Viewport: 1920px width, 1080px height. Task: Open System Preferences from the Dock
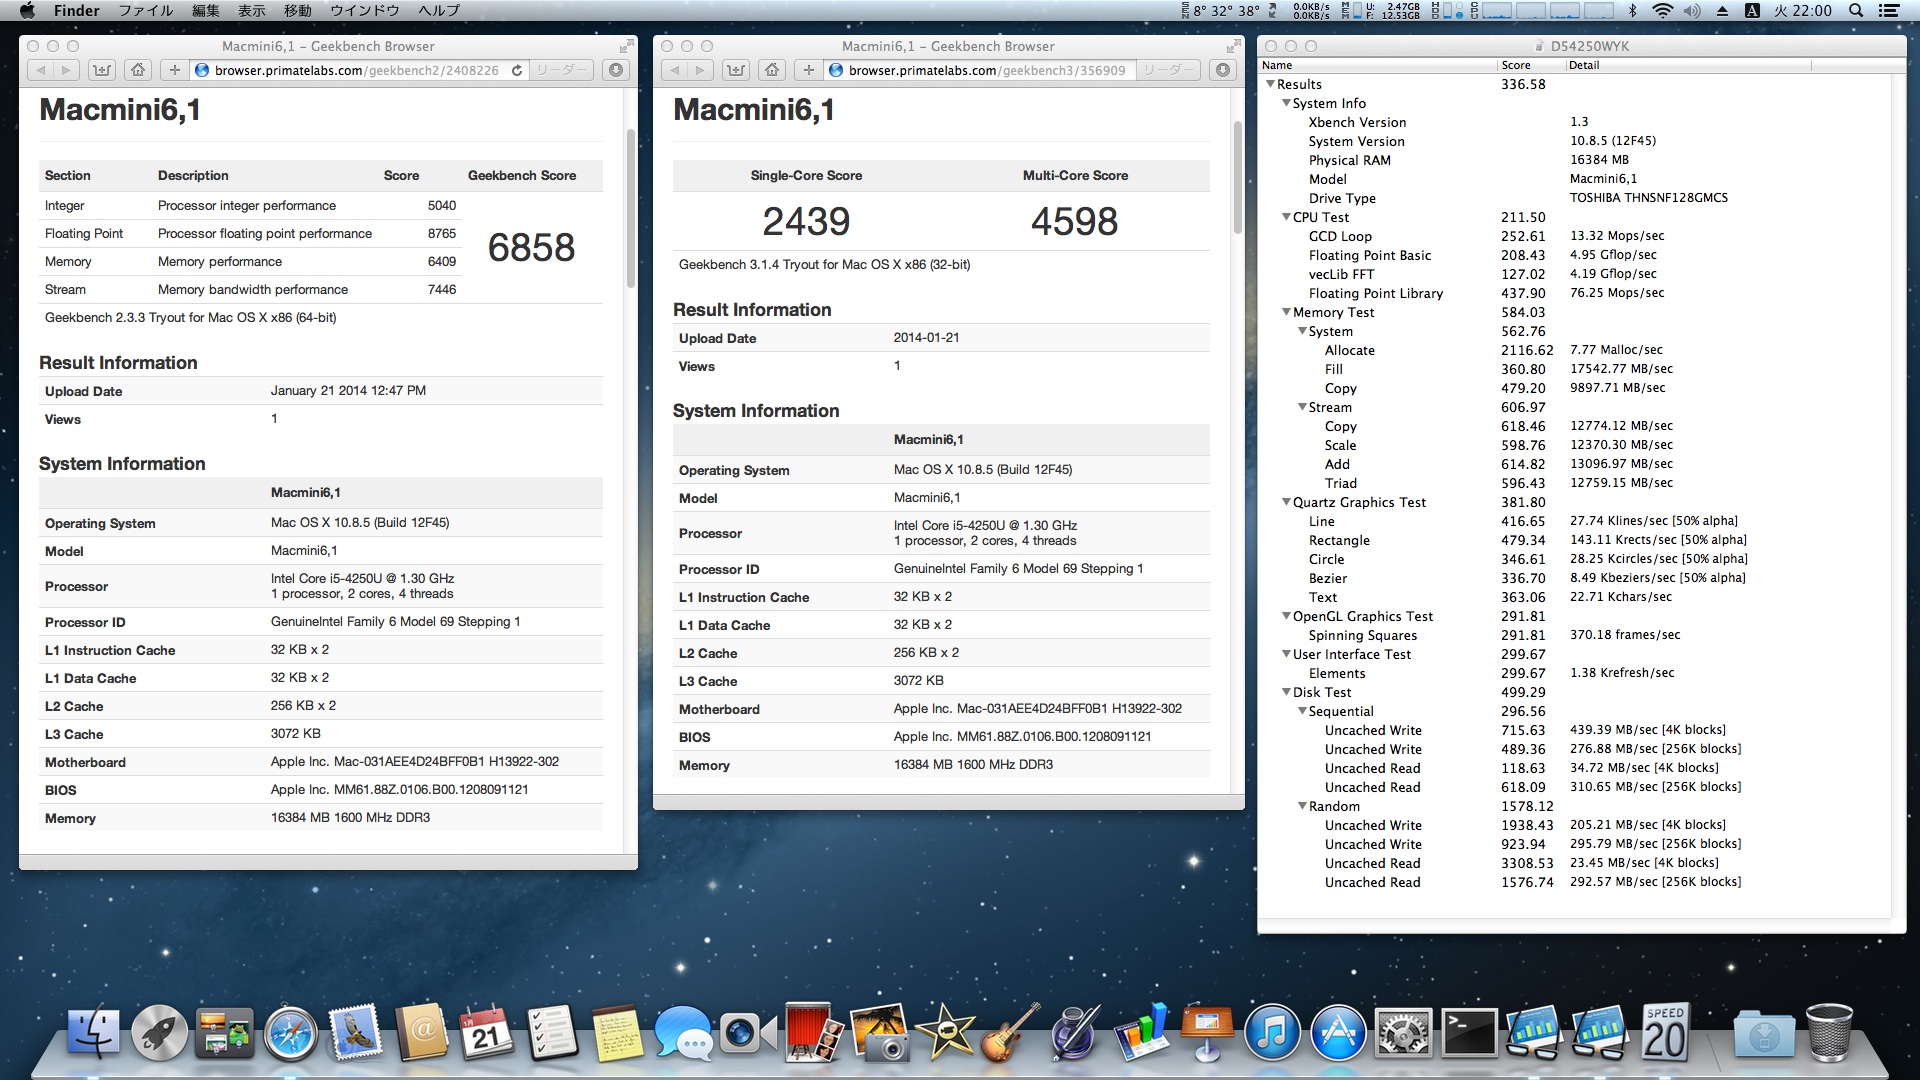click(x=1404, y=1032)
